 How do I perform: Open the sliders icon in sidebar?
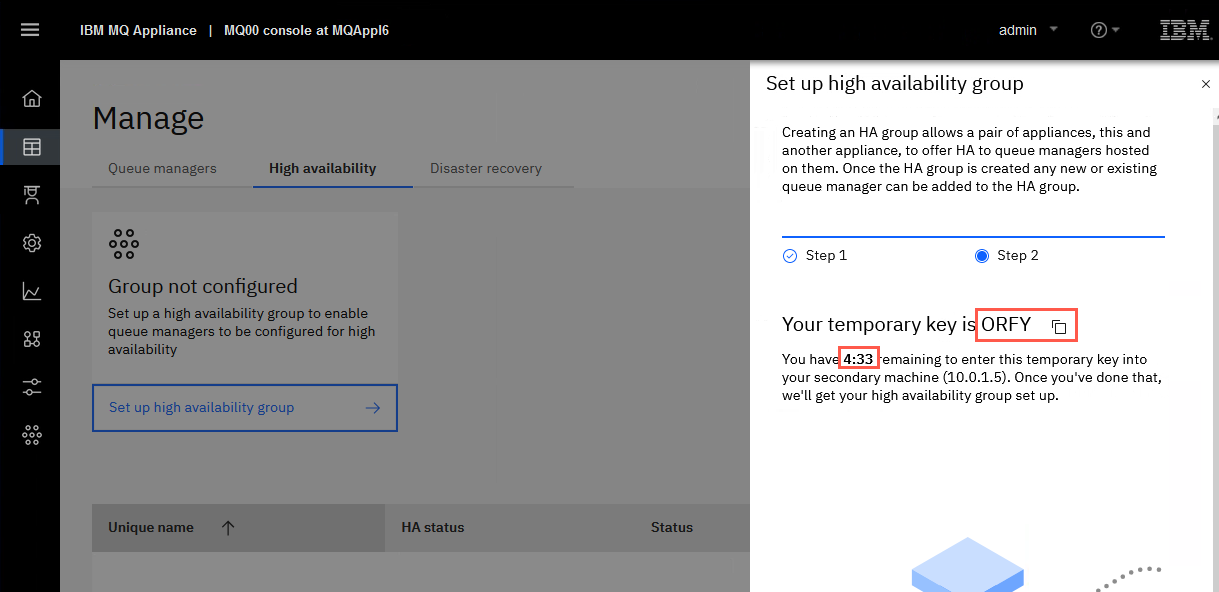click(x=32, y=387)
